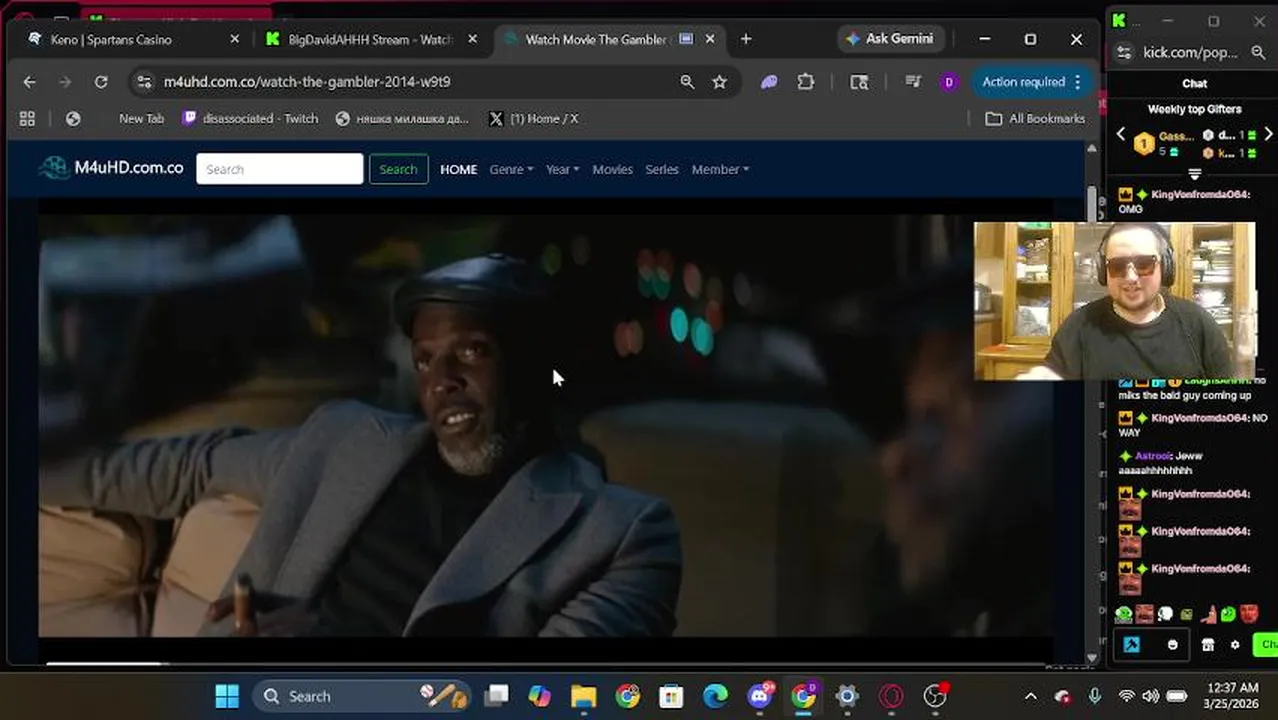1278x720 pixels.
Task: Close the Watch Movie The Gambler tab
Action: pyautogui.click(x=710, y=39)
